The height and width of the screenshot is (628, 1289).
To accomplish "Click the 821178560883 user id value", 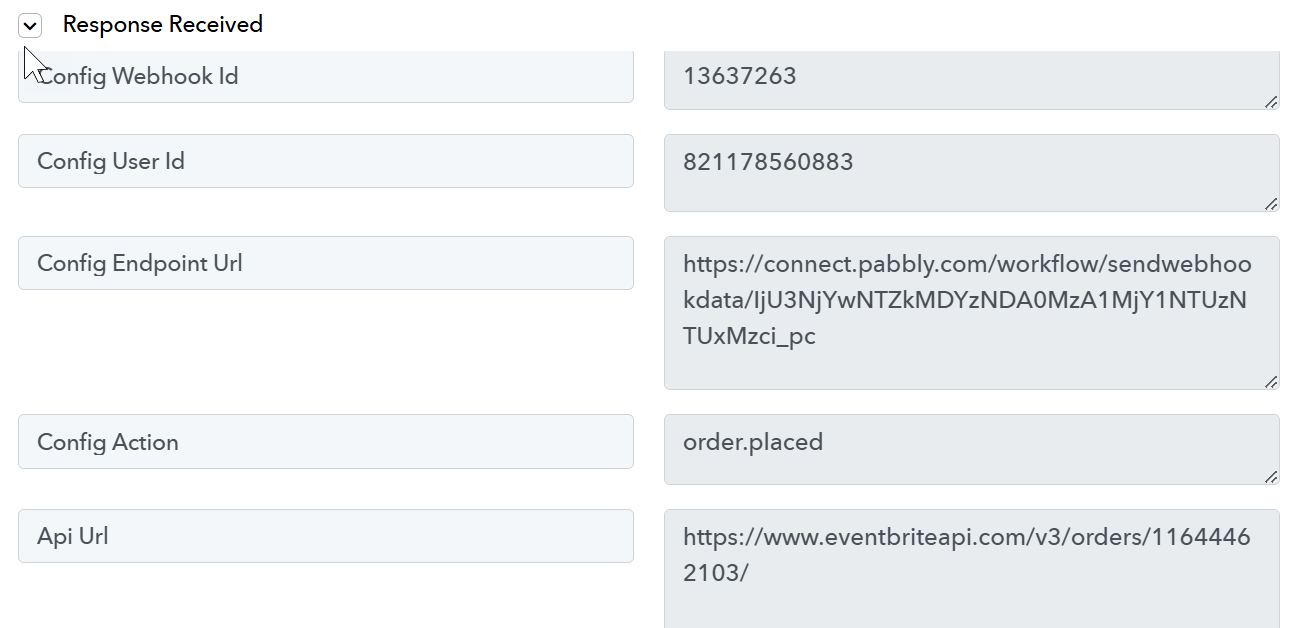I will pyautogui.click(x=768, y=162).
